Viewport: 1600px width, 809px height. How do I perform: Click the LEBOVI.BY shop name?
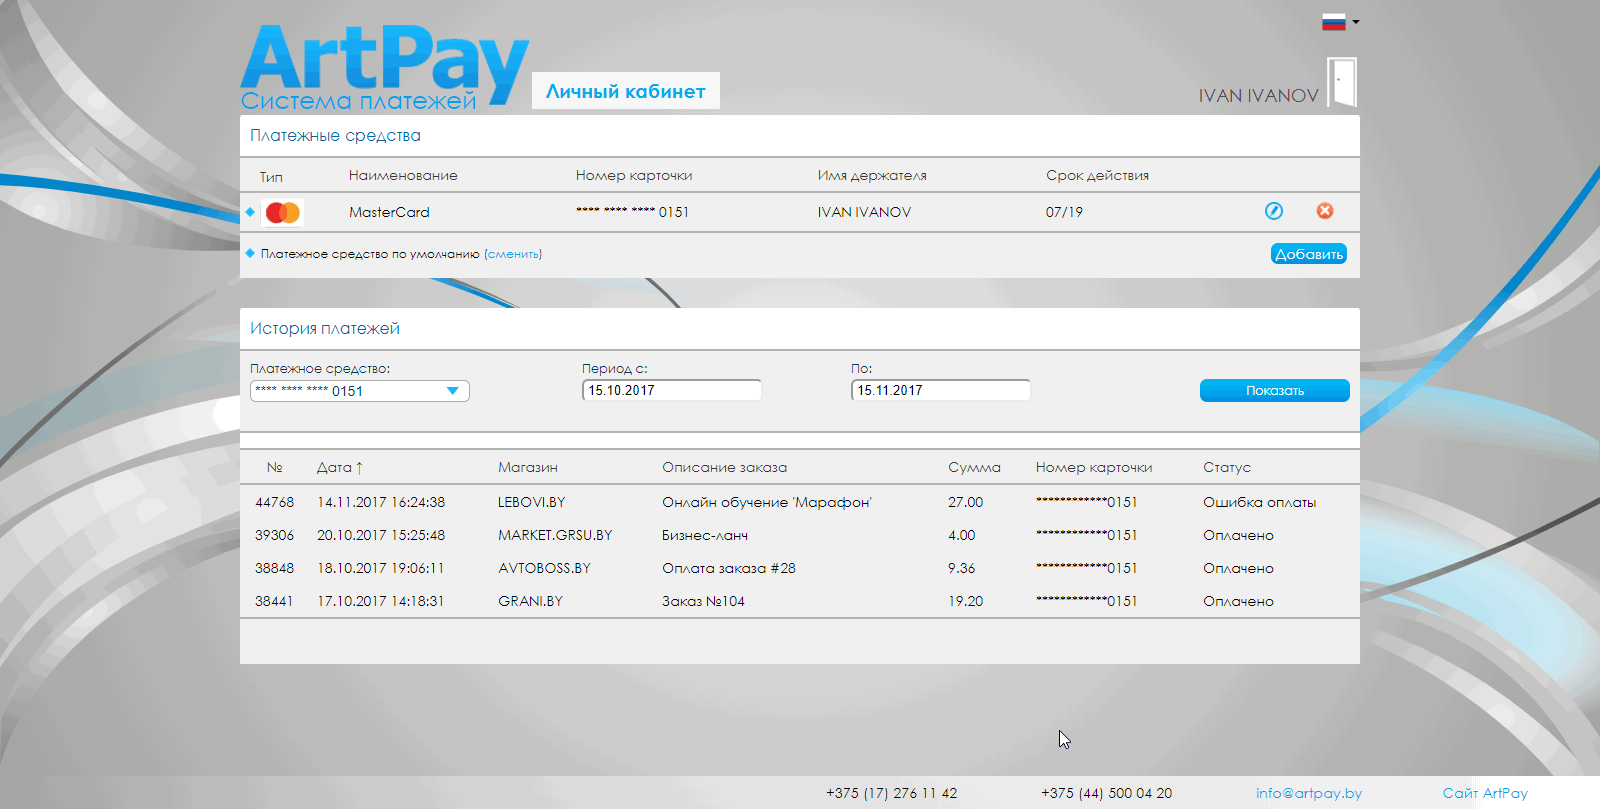[x=532, y=502]
